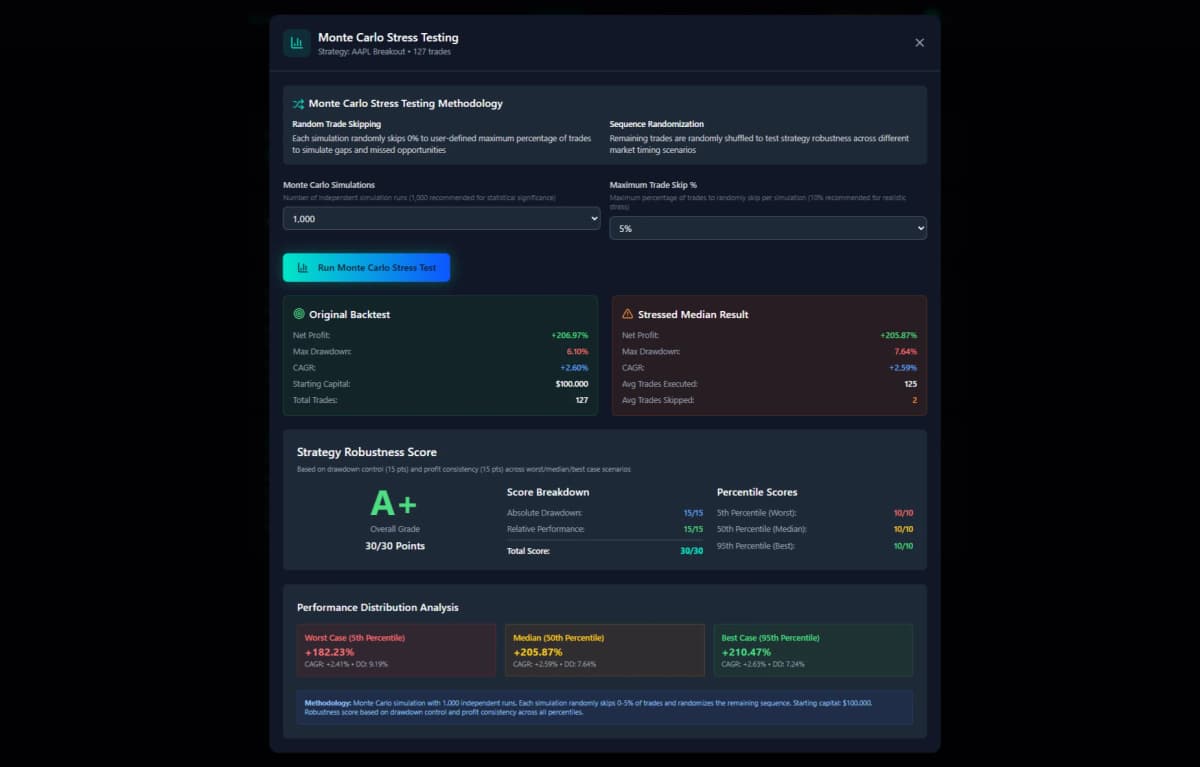Click the target icon next to Original Backtest

point(298,314)
